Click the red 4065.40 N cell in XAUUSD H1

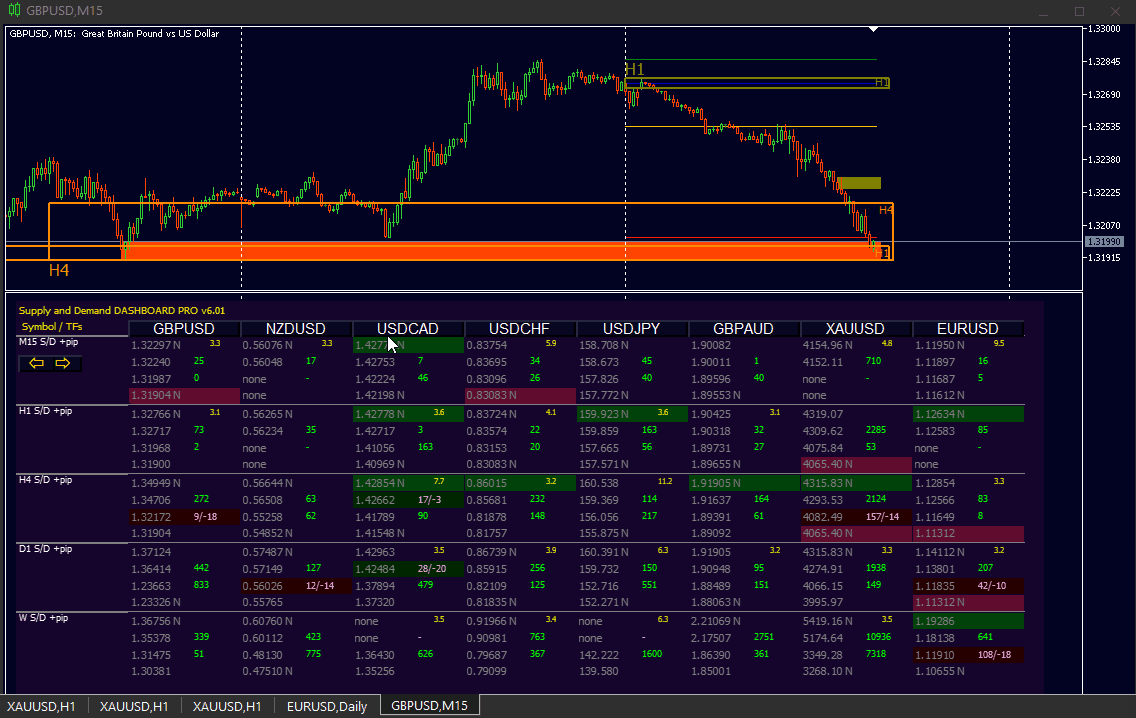click(856, 464)
